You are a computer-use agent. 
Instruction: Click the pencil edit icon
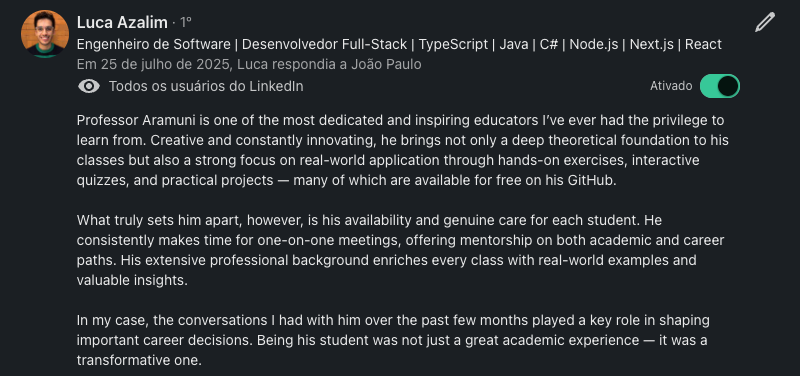point(765,22)
